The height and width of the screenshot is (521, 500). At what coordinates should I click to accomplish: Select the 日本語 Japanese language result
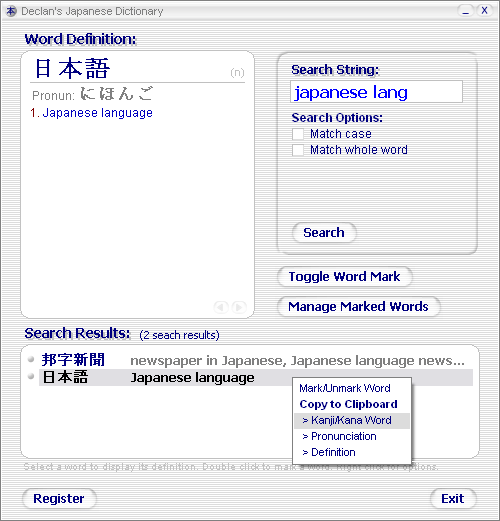256,377
